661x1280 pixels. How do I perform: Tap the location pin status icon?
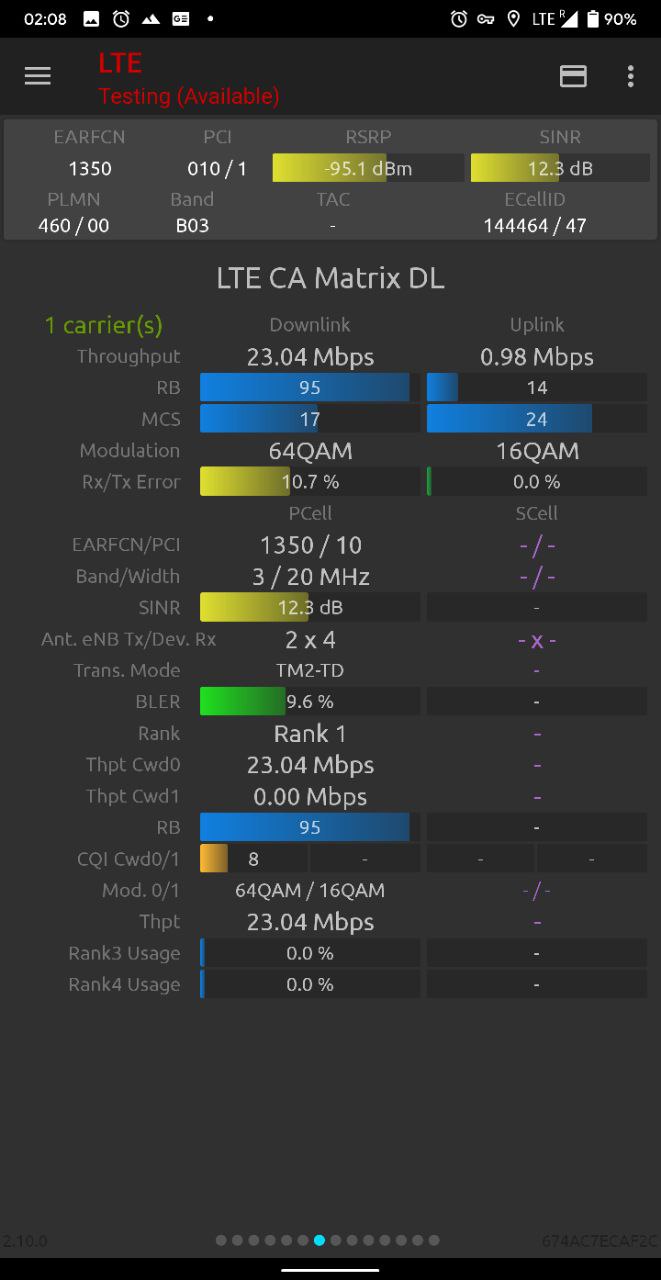(514, 19)
